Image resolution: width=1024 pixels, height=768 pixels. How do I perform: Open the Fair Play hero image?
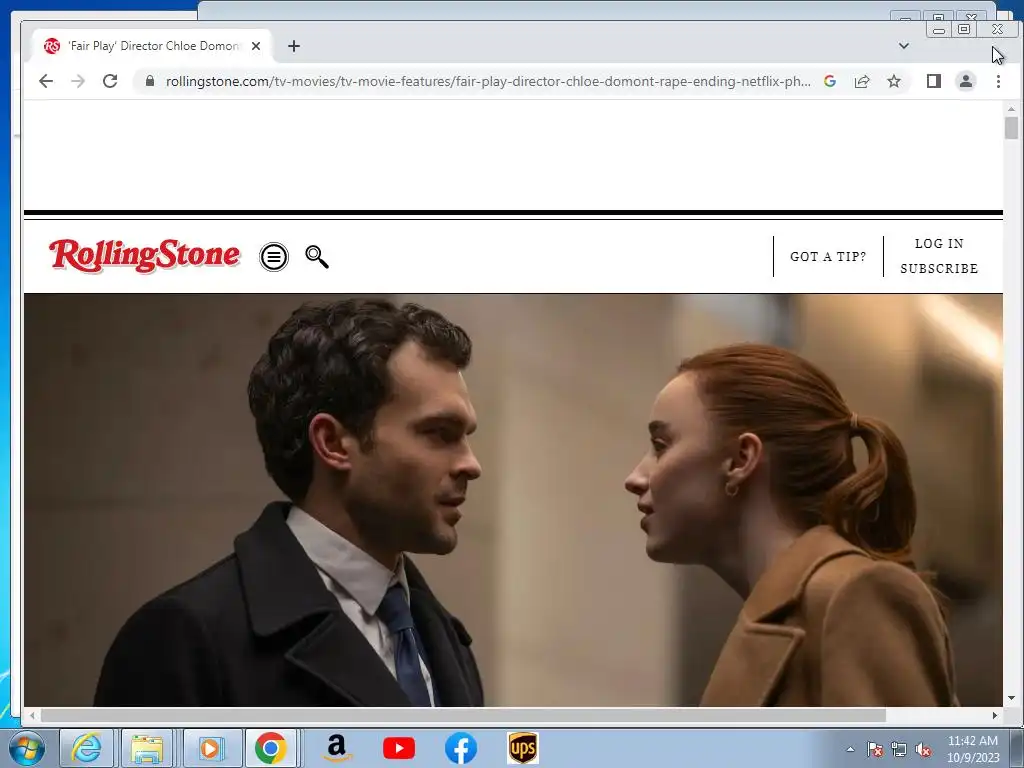513,500
